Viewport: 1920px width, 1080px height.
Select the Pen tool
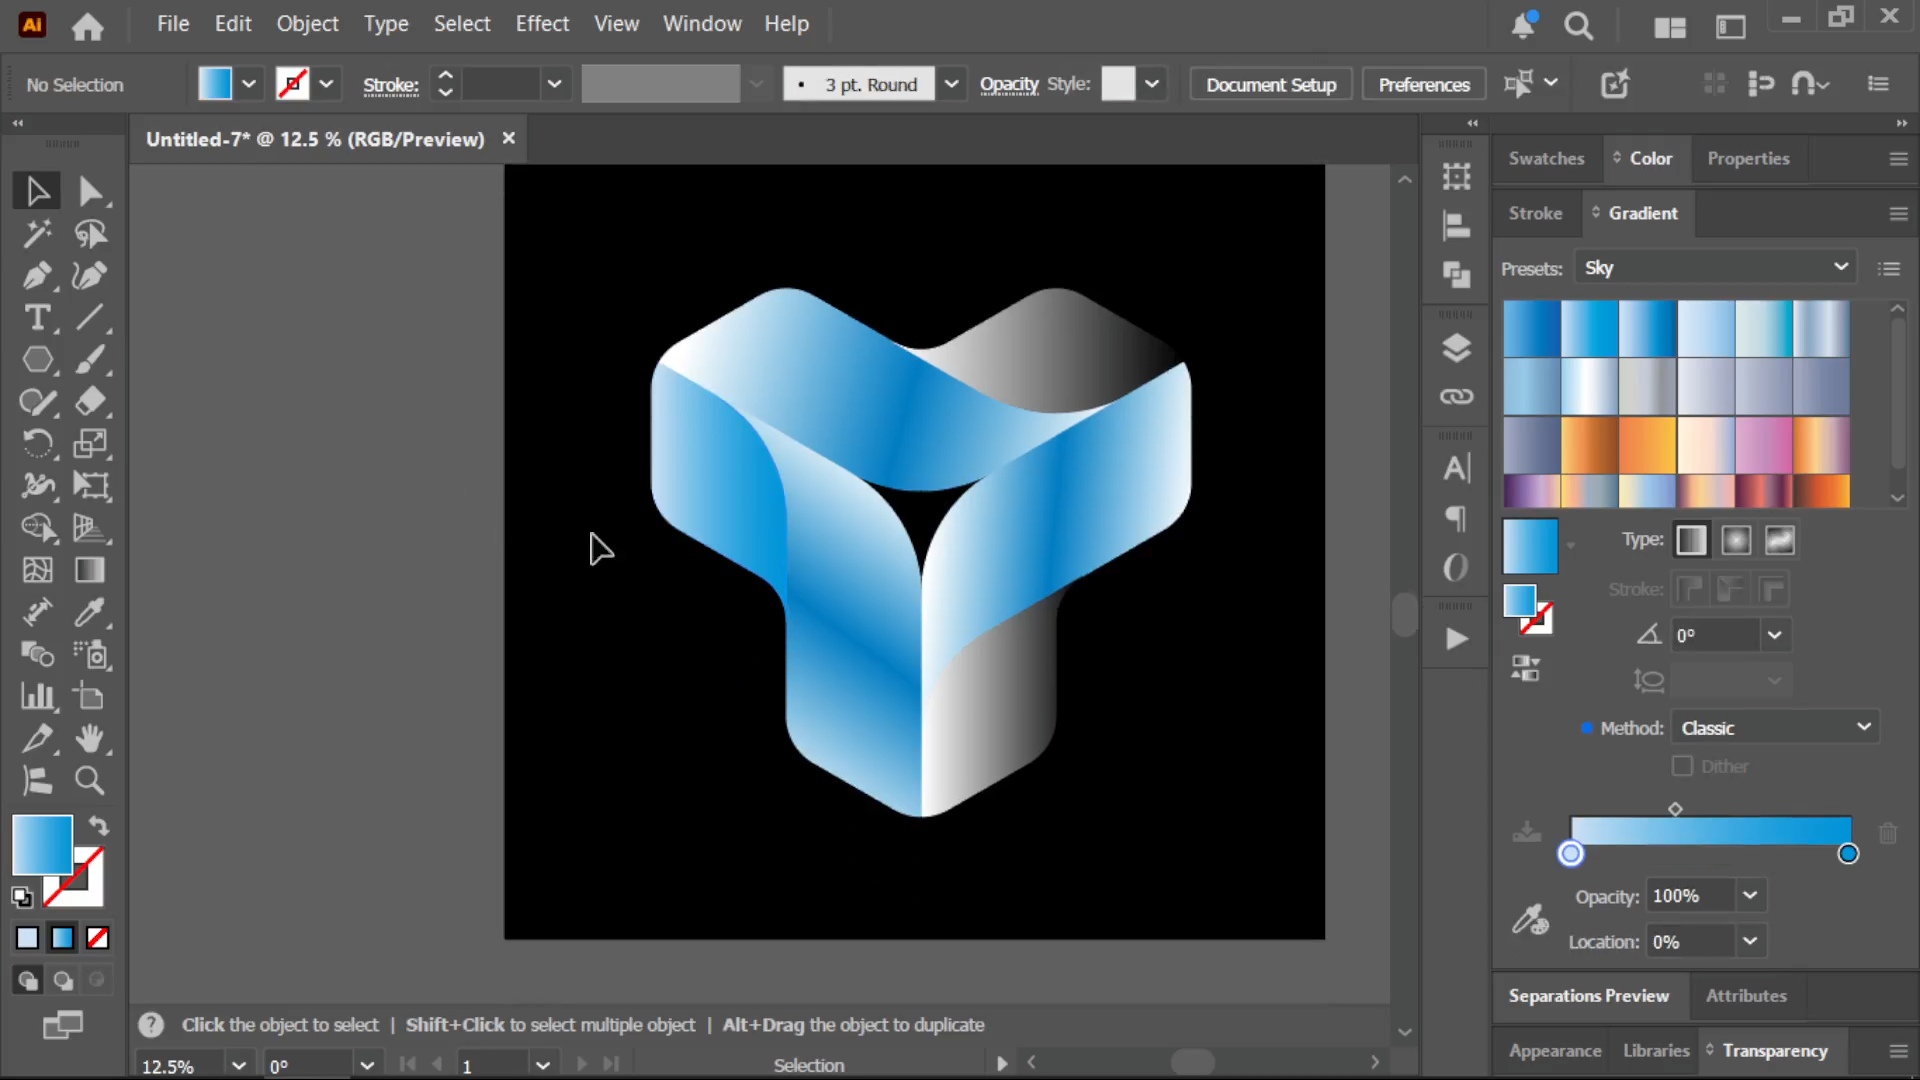coord(37,276)
